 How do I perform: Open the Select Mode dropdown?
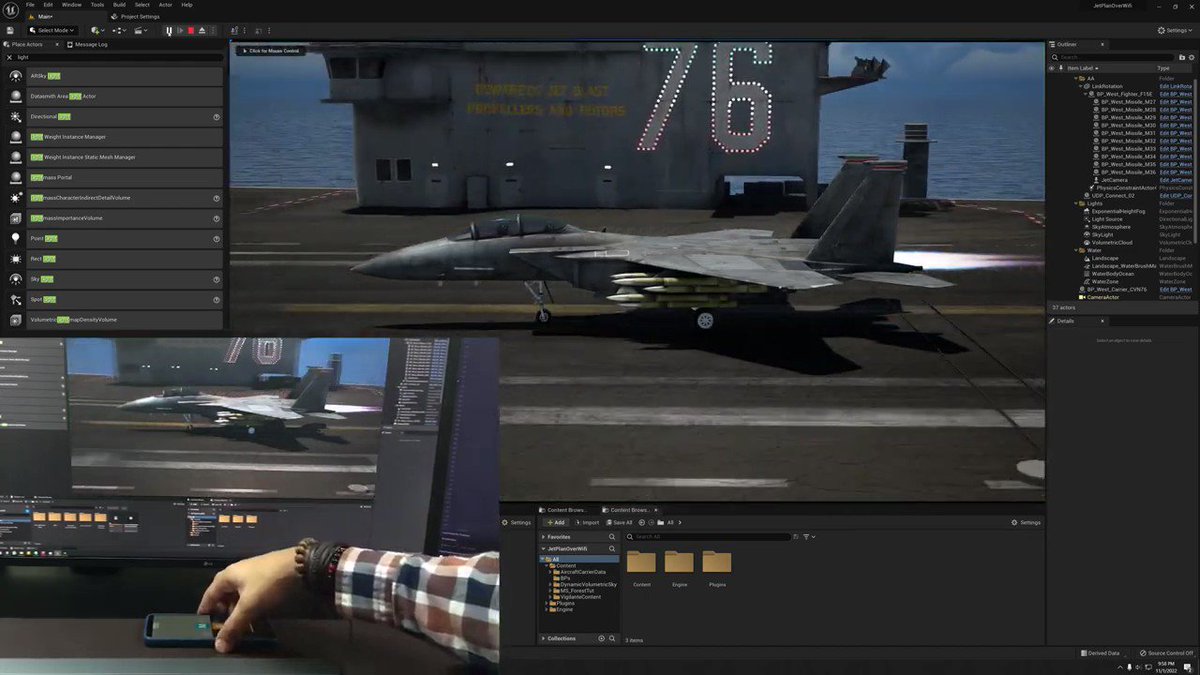54,30
